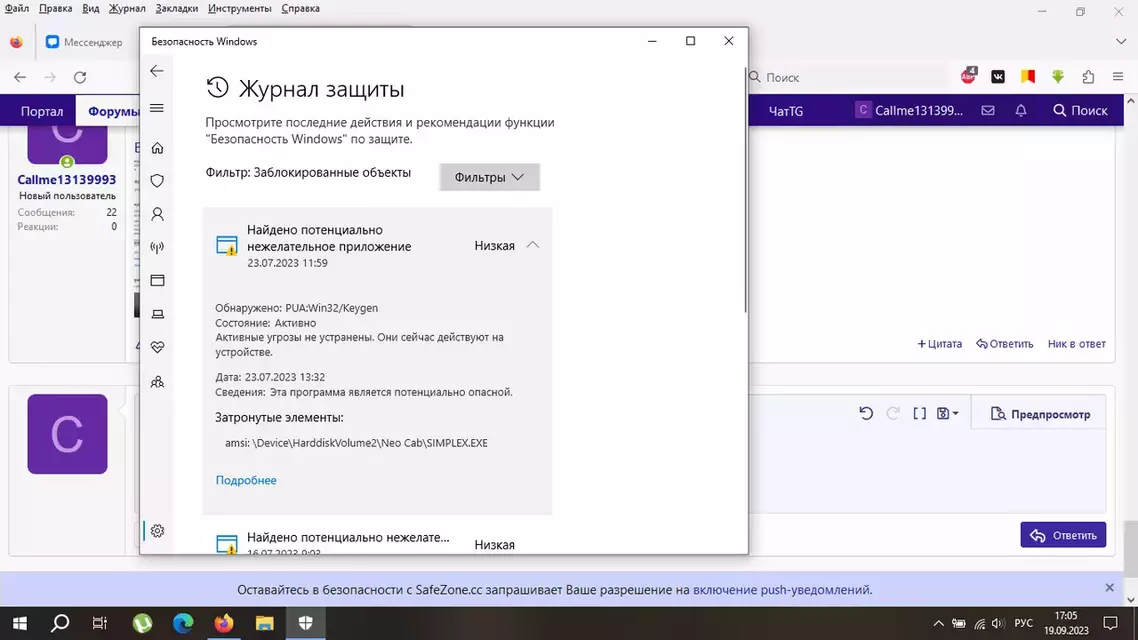Open the Вид menu
Image resolution: width=1138 pixels, height=640 pixels.
(x=91, y=9)
